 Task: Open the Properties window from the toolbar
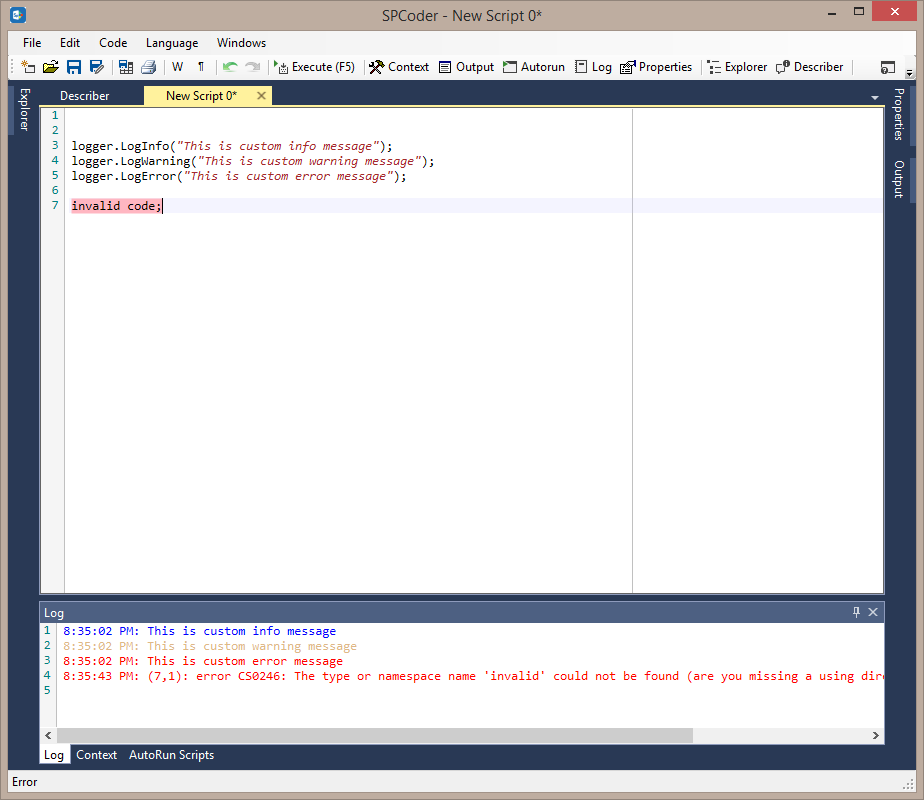(656, 67)
